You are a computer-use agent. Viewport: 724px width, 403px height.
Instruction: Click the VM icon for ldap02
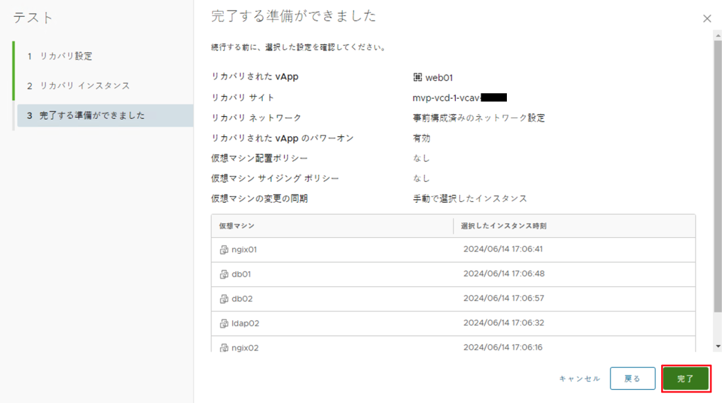tap(224, 324)
